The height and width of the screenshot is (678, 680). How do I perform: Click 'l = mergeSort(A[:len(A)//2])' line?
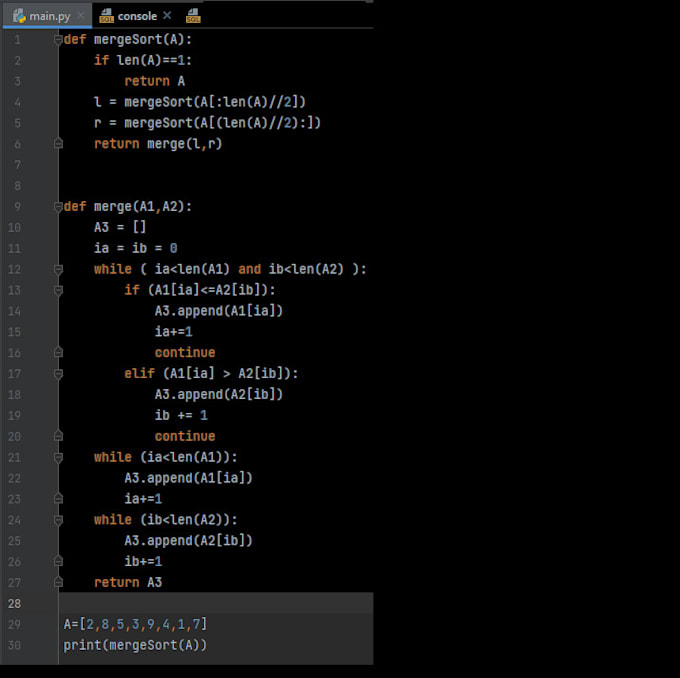pos(200,102)
